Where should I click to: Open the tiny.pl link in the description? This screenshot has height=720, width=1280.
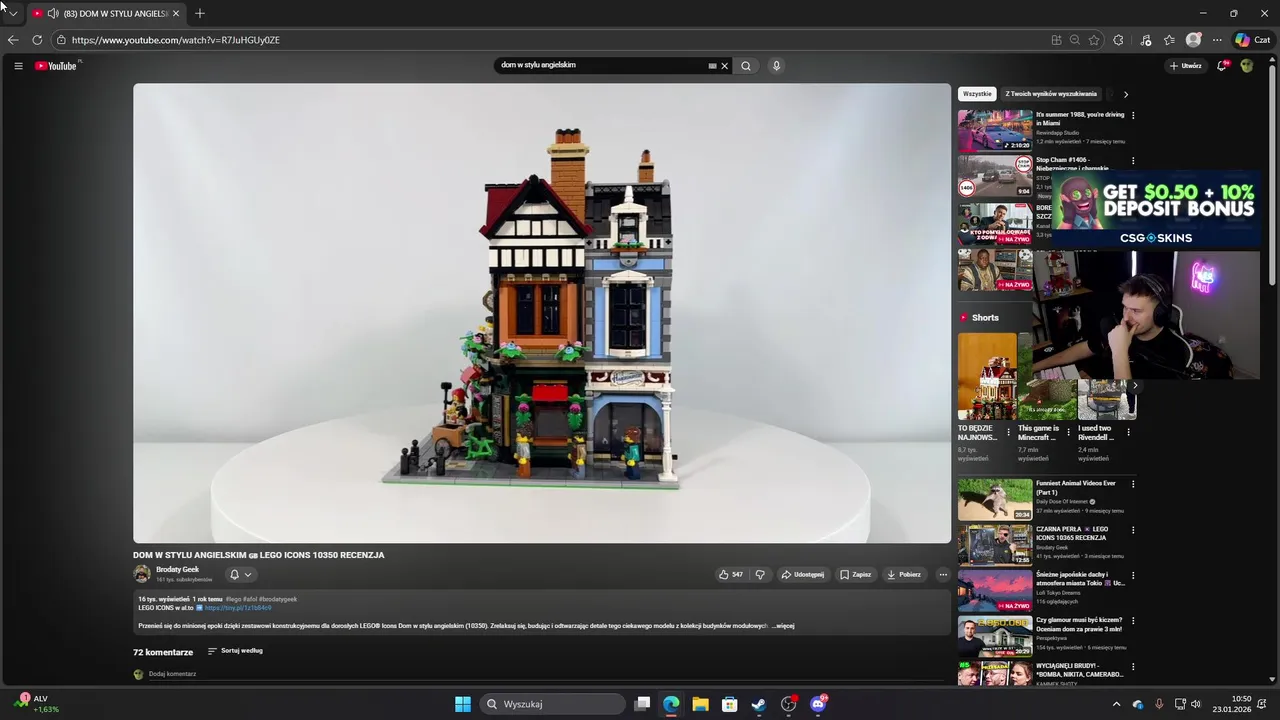click(x=238, y=608)
